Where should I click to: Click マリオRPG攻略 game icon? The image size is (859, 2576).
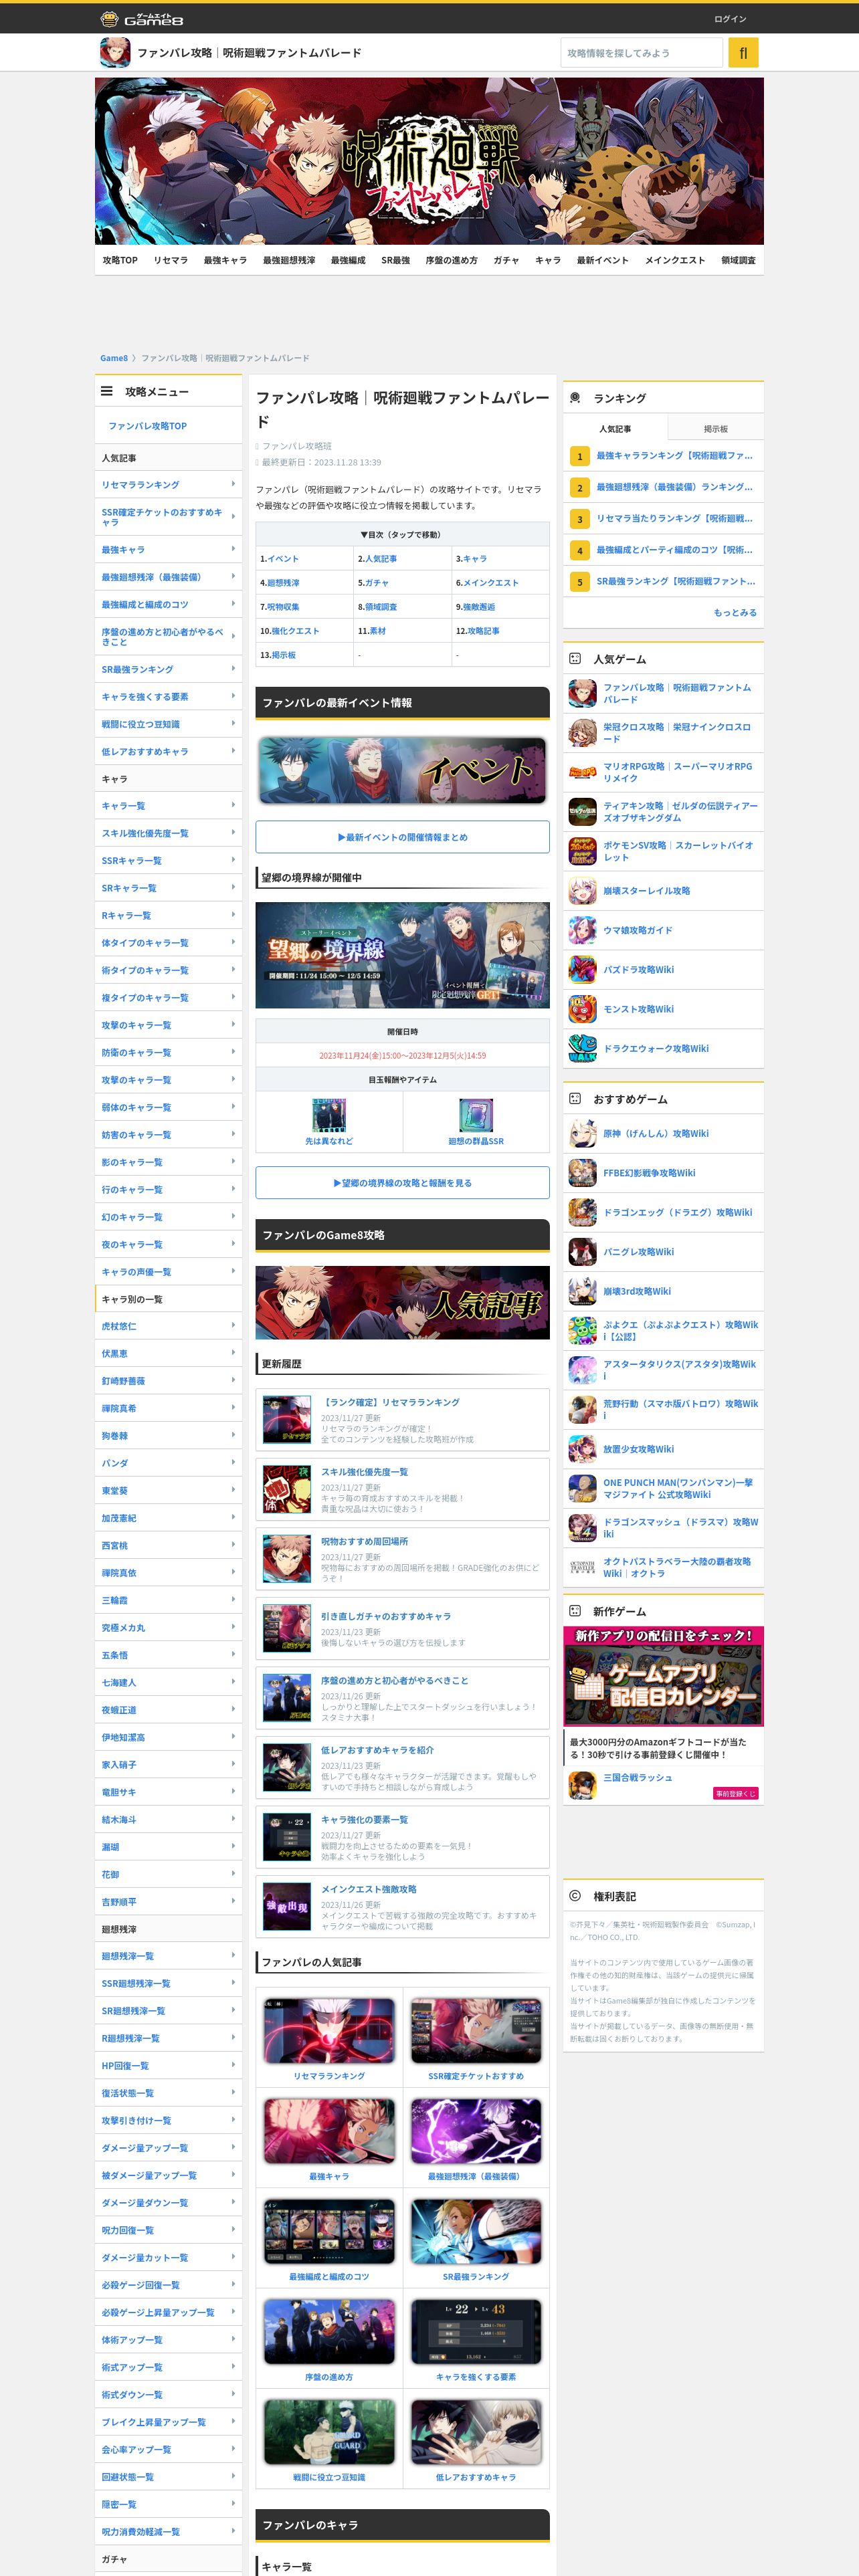click(x=582, y=772)
